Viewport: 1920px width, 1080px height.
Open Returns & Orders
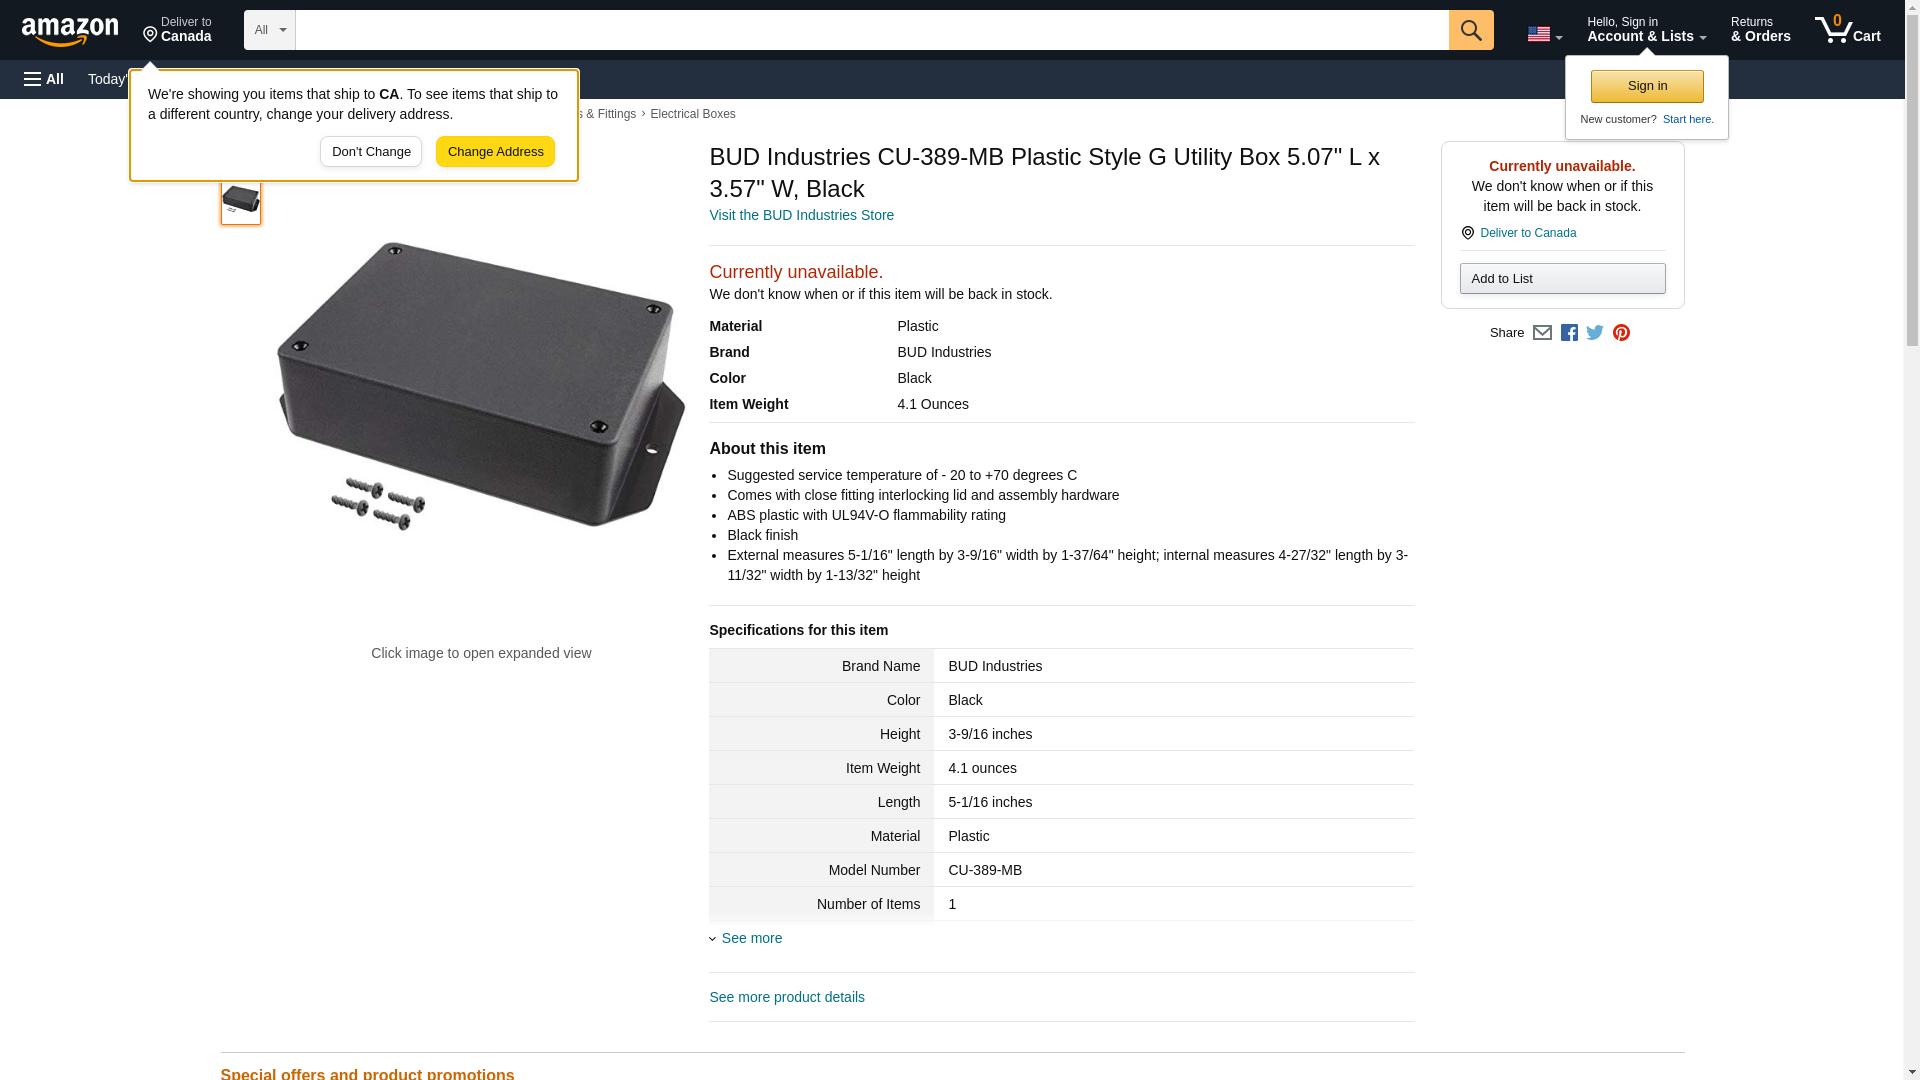[1760, 30]
